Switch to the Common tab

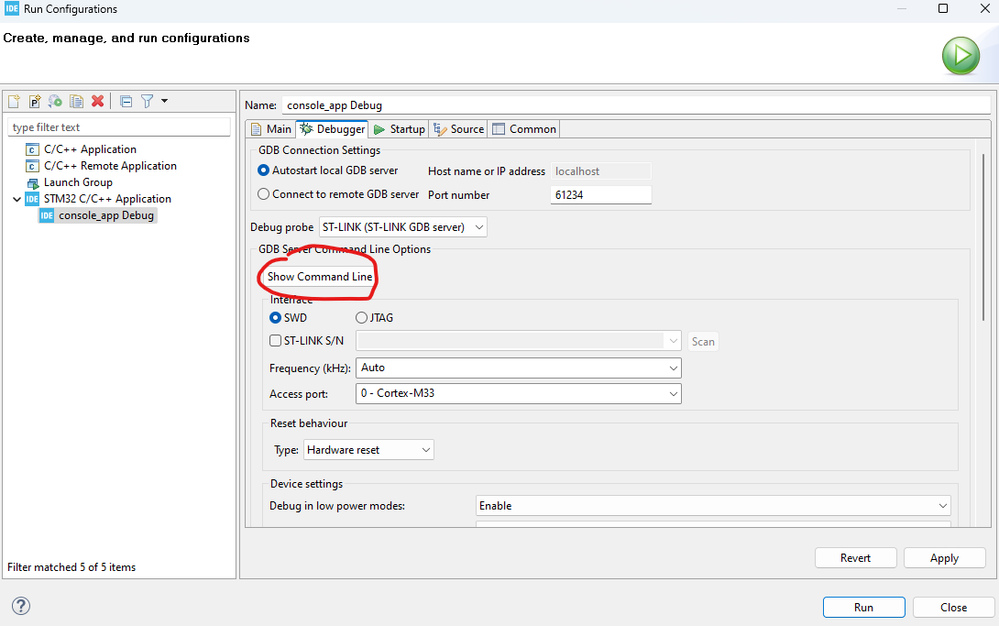(x=524, y=129)
